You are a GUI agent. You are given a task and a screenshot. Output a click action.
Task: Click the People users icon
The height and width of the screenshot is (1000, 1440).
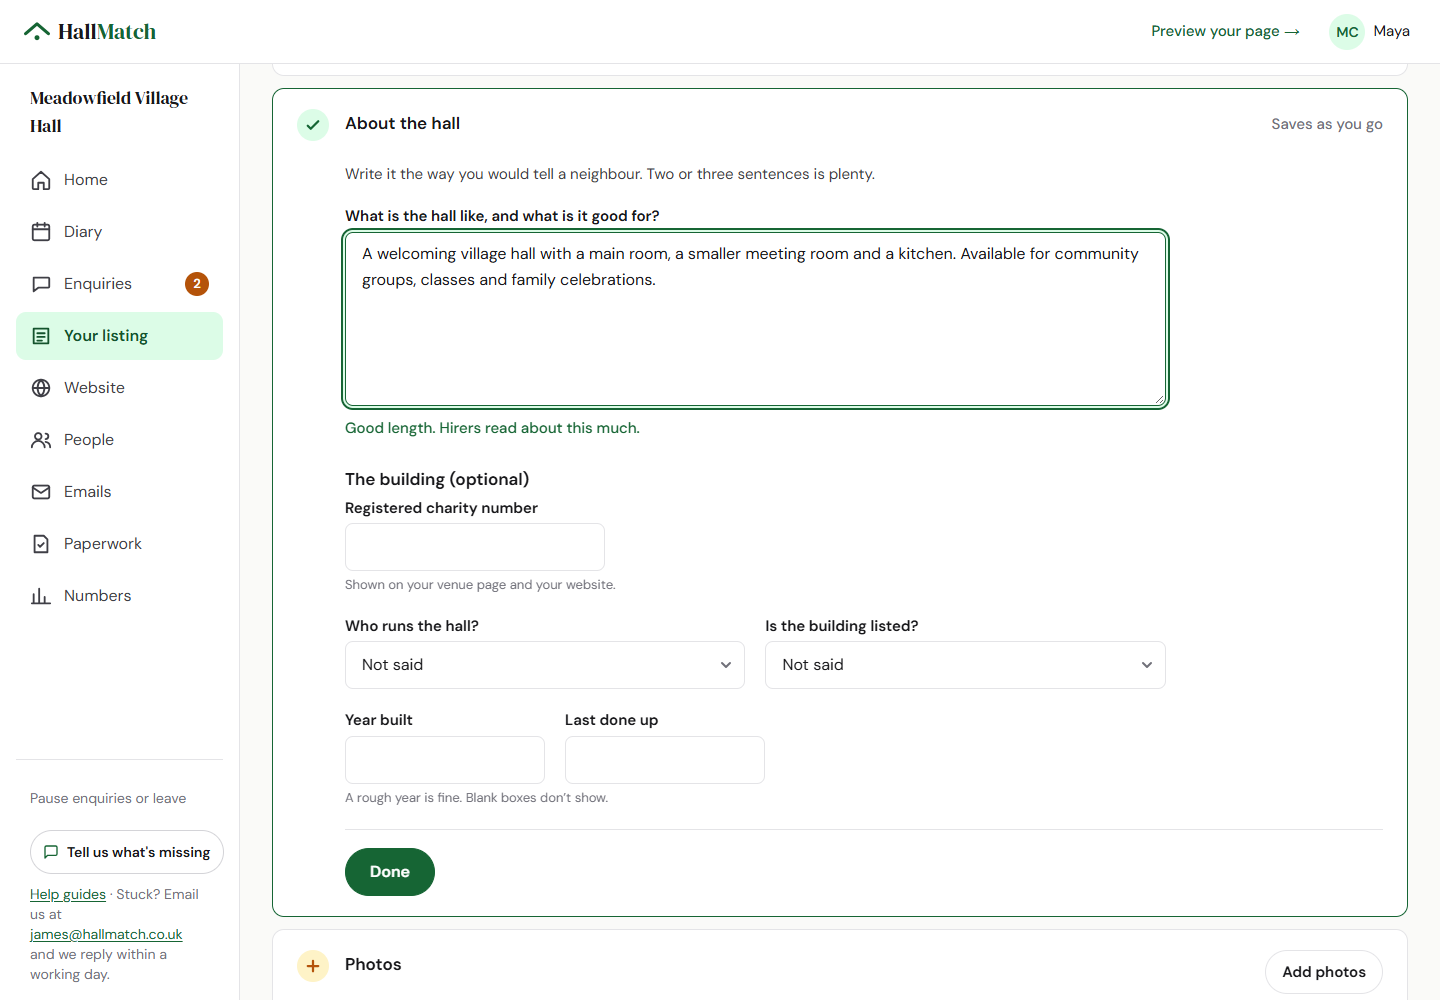click(41, 440)
